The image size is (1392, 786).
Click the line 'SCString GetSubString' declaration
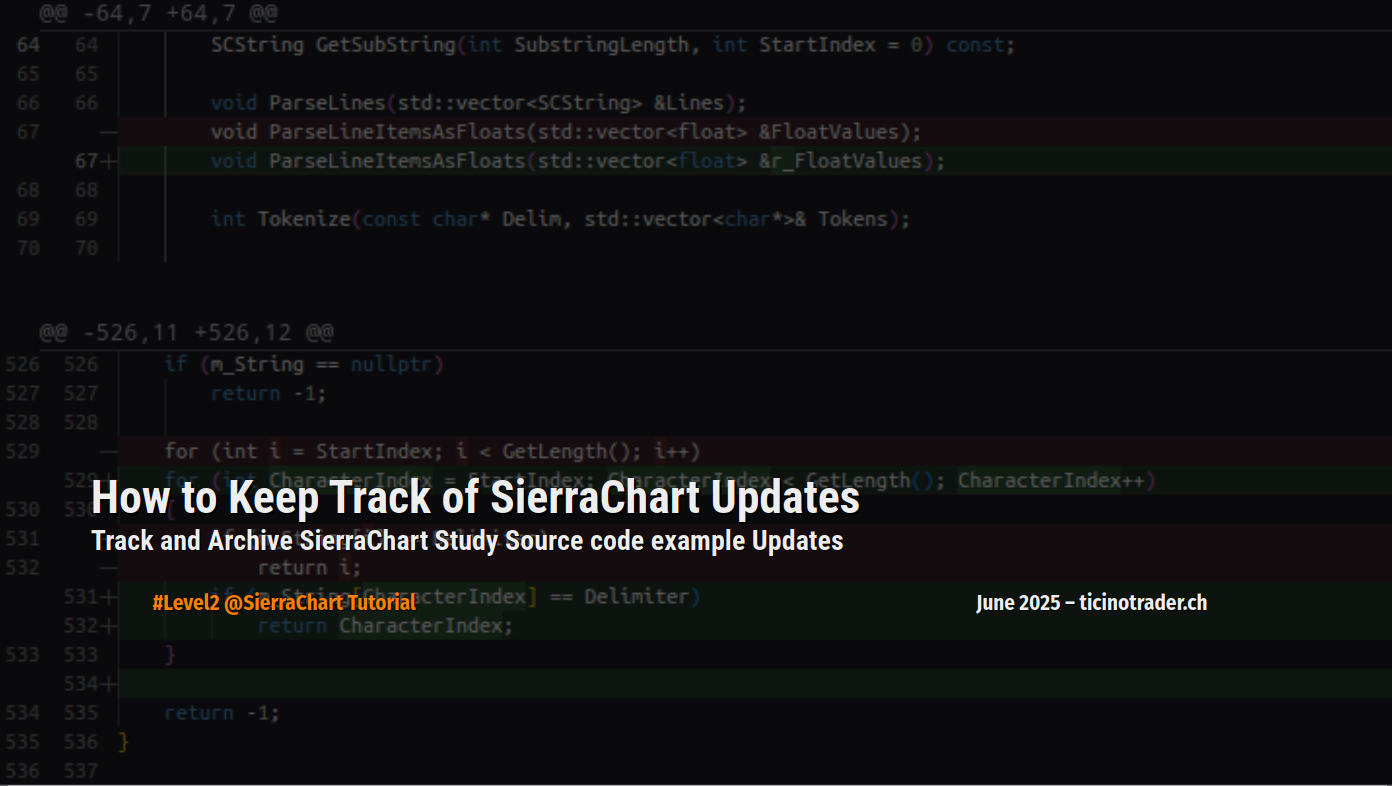coord(613,45)
